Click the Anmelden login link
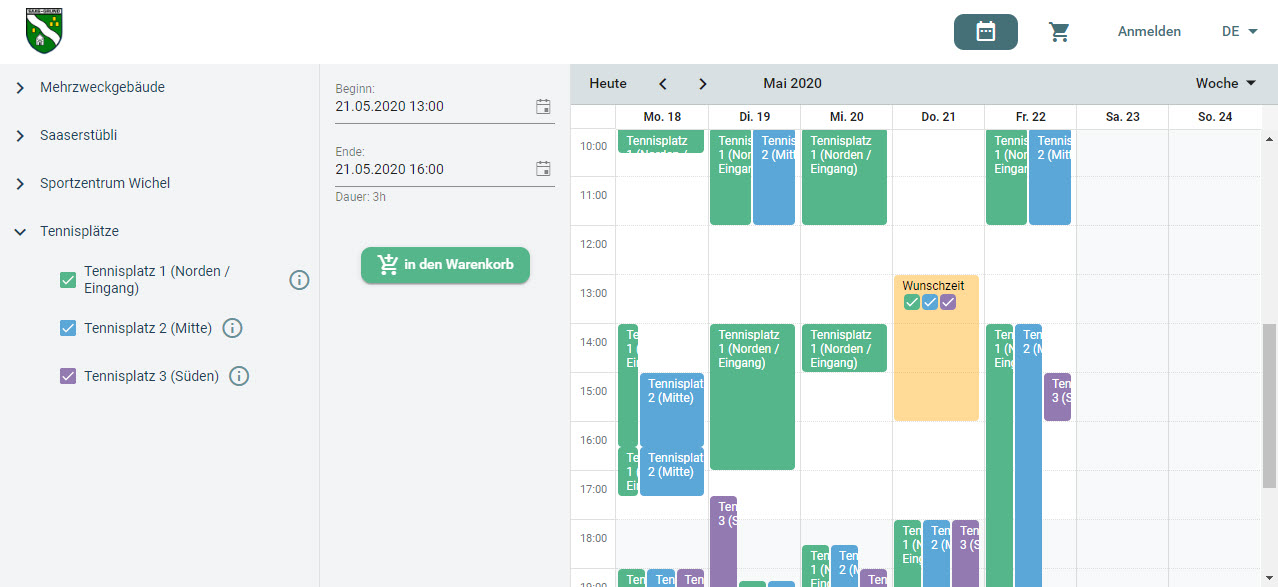Image resolution: width=1278 pixels, height=587 pixels. [x=1149, y=32]
